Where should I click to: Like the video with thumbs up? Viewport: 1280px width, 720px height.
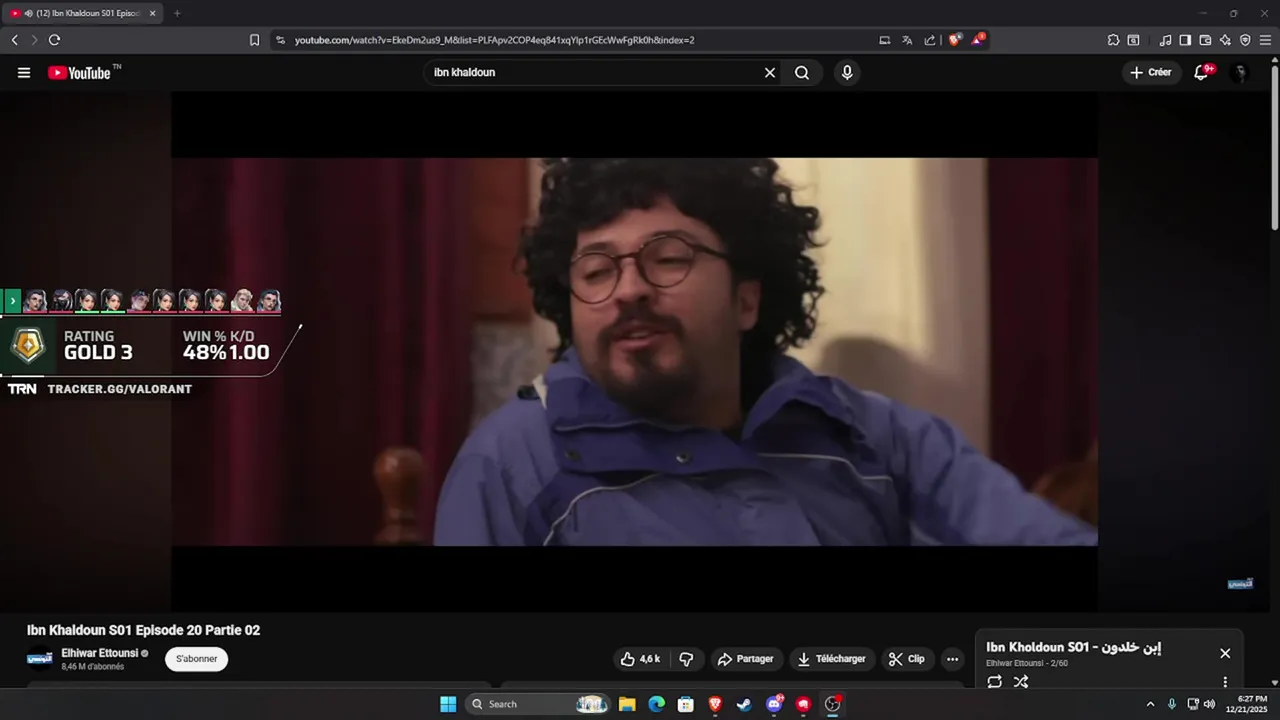[640, 659]
